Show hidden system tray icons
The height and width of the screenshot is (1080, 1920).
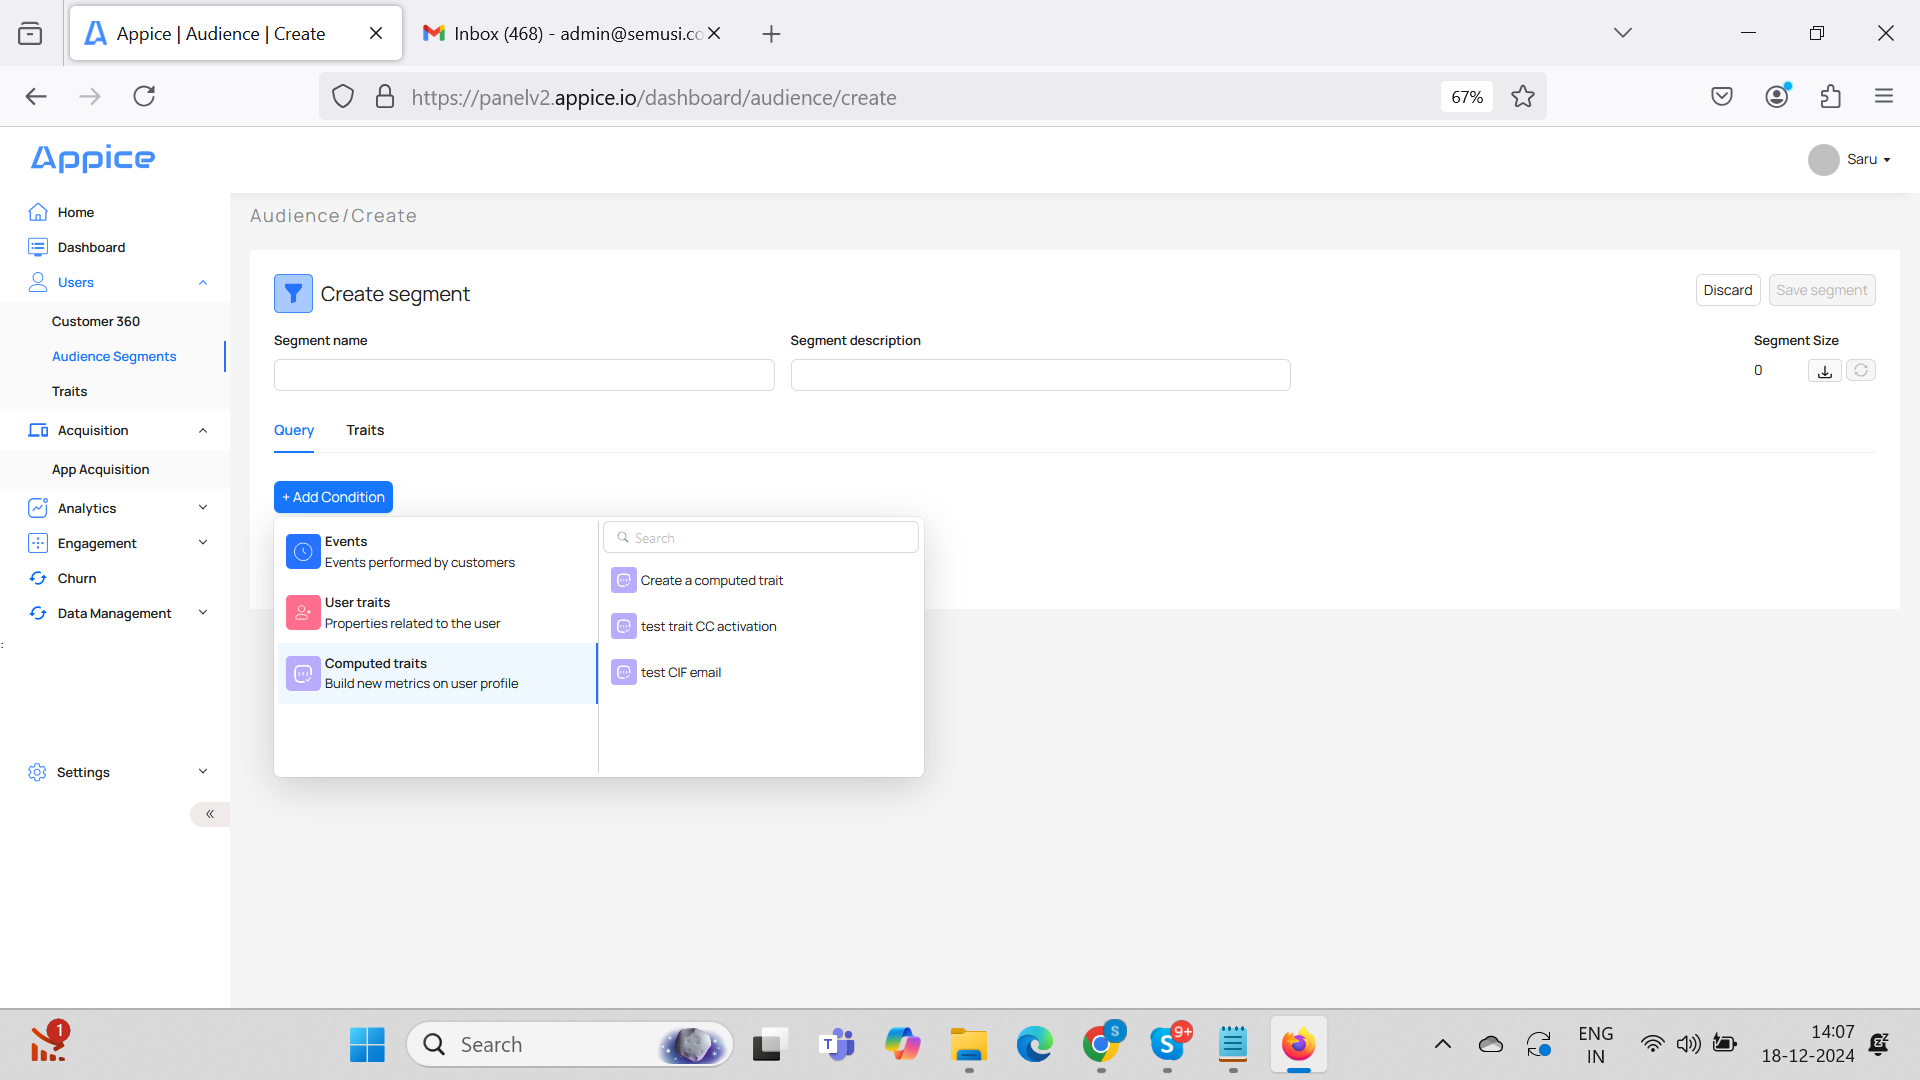coord(1443,1045)
